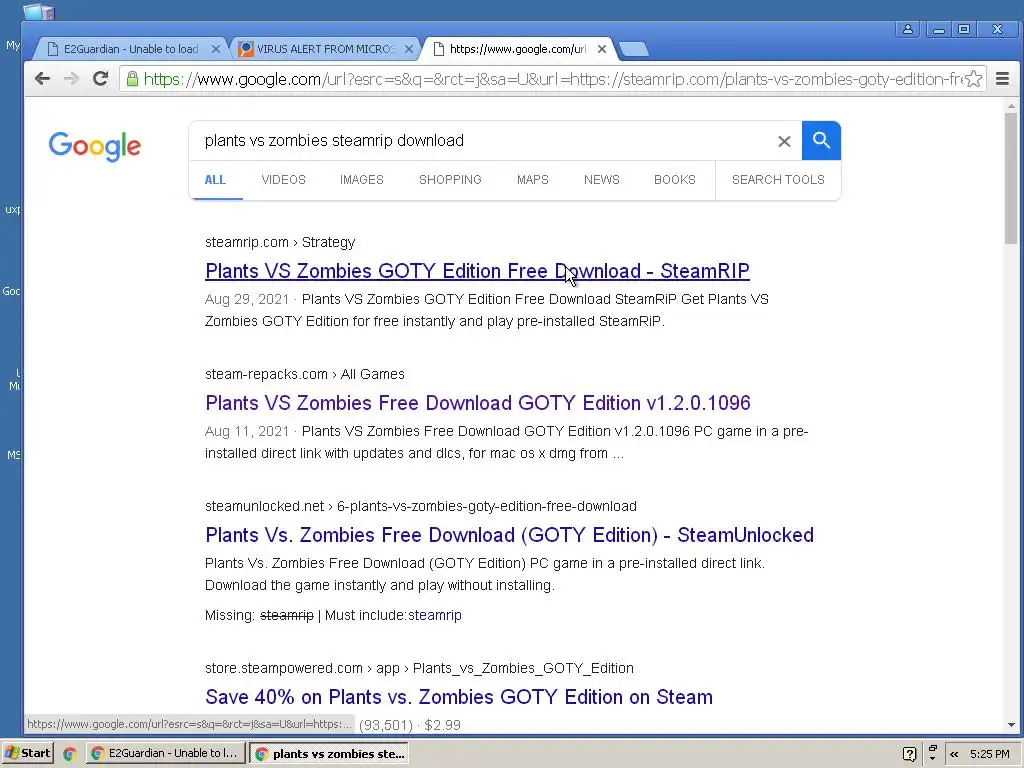This screenshot has height=768, width=1024.
Task: Click the Chrome user profile icon
Action: click(x=908, y=29)
